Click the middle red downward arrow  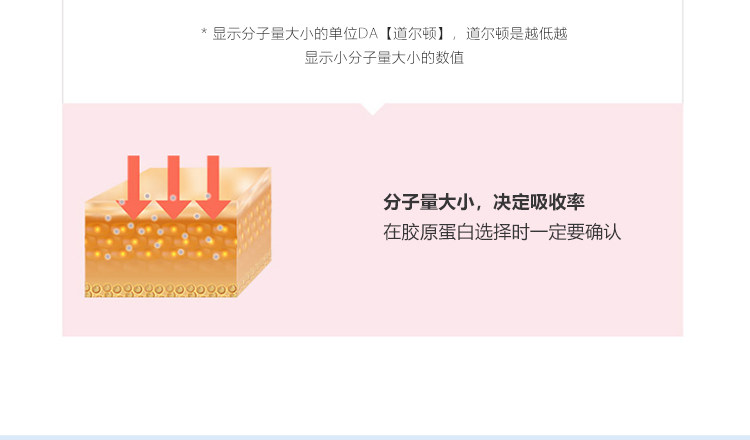pos(173,187)
